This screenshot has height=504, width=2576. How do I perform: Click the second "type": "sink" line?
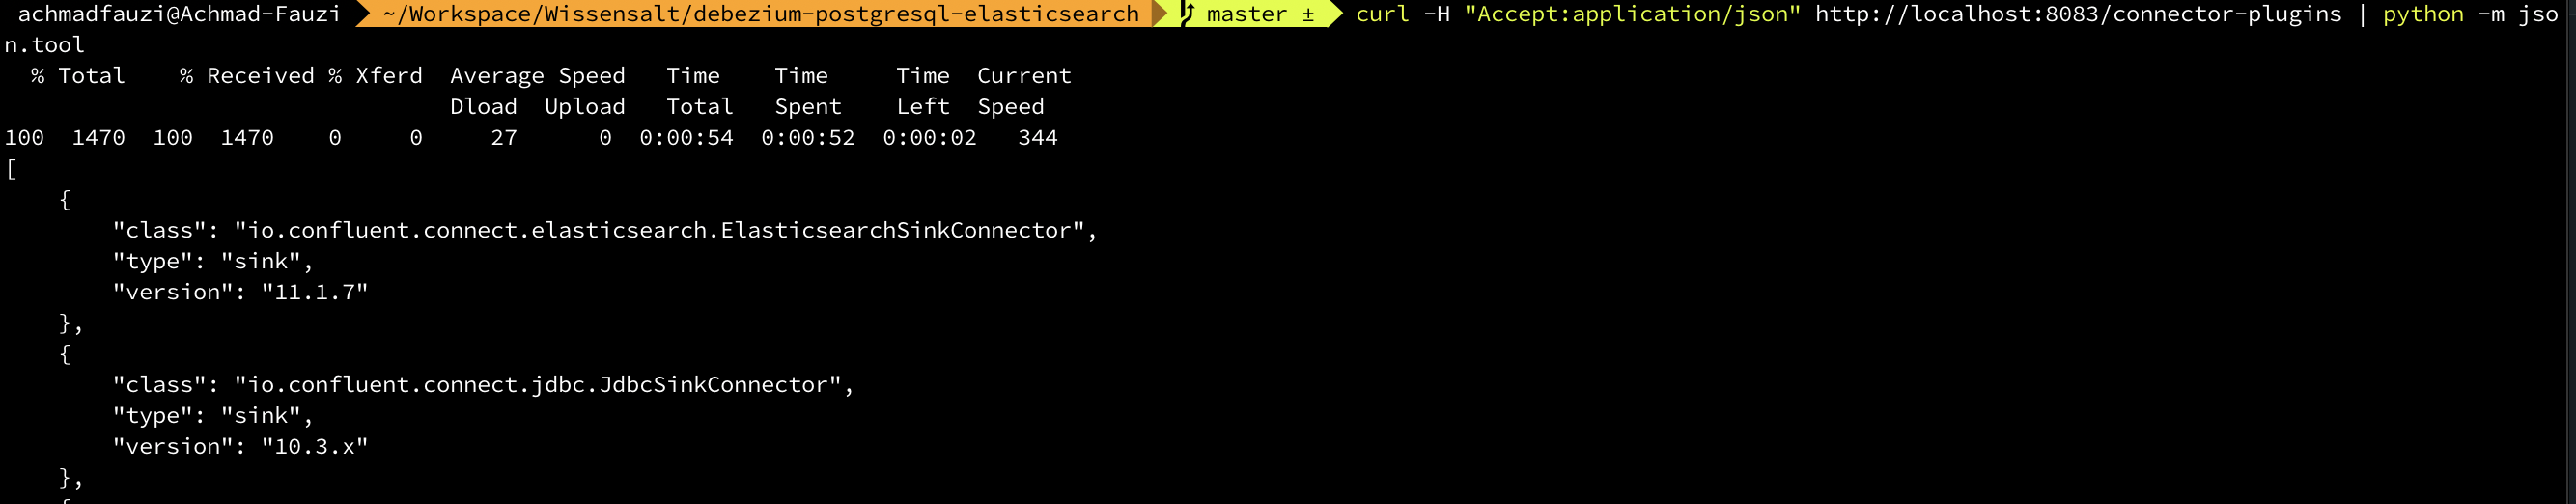click(213, 415)
